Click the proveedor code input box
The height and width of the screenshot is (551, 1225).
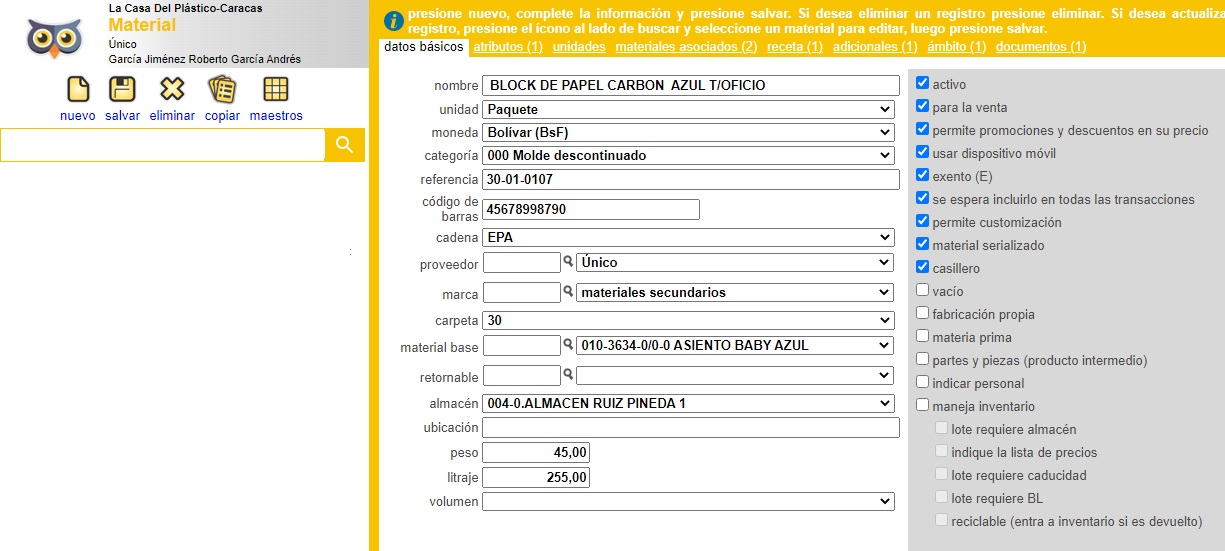522,262
